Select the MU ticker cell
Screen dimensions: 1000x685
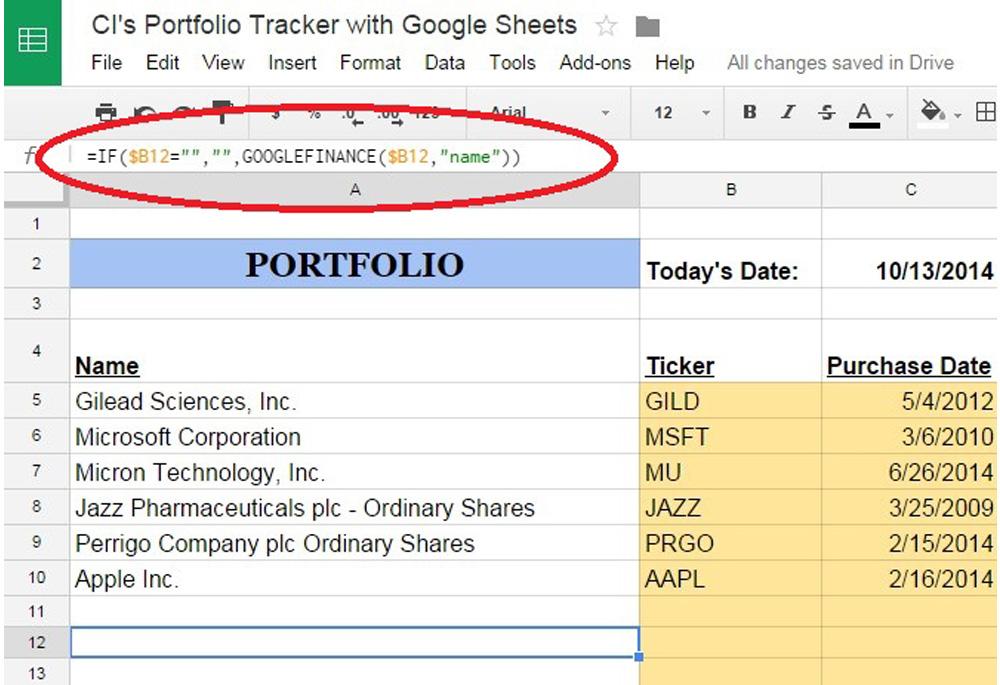tap(731, 472)
